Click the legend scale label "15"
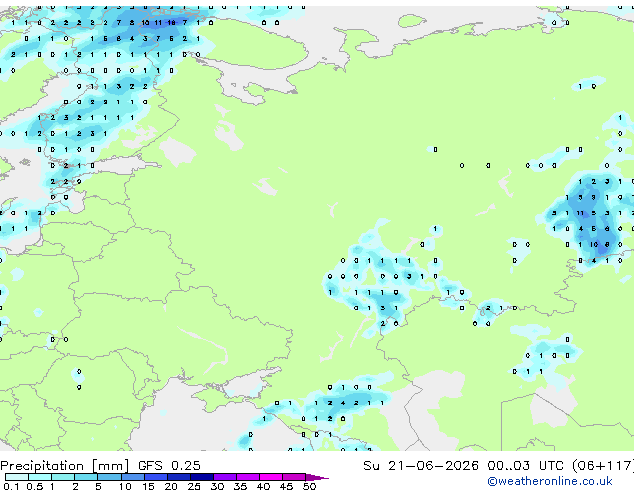 pos(148,486)
